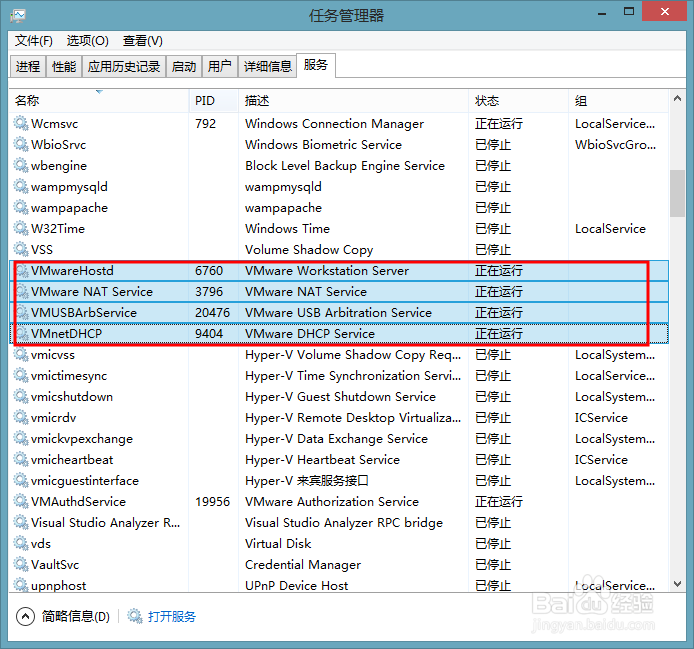Switch to the 性能 tab
Image resolution: width=694 pixels, height=649 pixels.
64,66
